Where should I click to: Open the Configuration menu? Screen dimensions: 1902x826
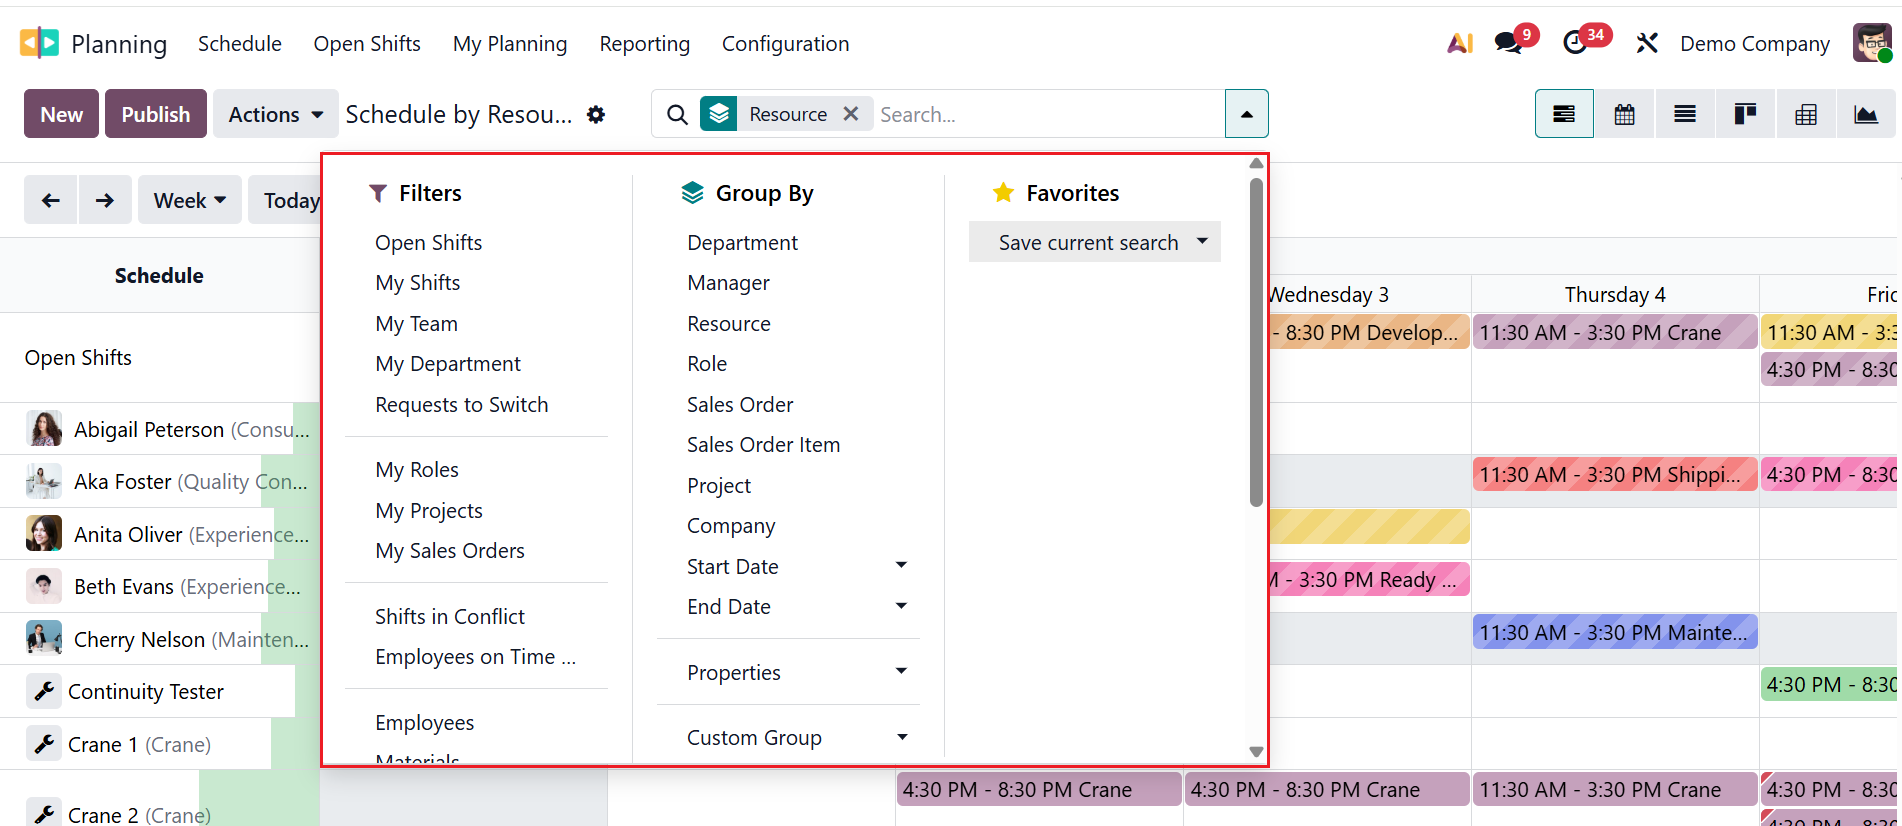pos(785,44)
